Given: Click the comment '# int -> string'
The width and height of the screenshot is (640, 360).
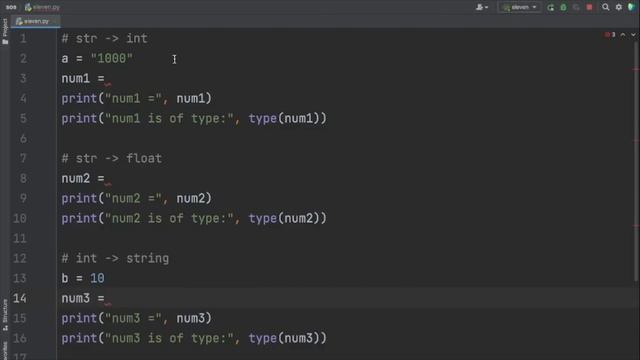Looking at the screenshot, I should (x=115, y=259).
